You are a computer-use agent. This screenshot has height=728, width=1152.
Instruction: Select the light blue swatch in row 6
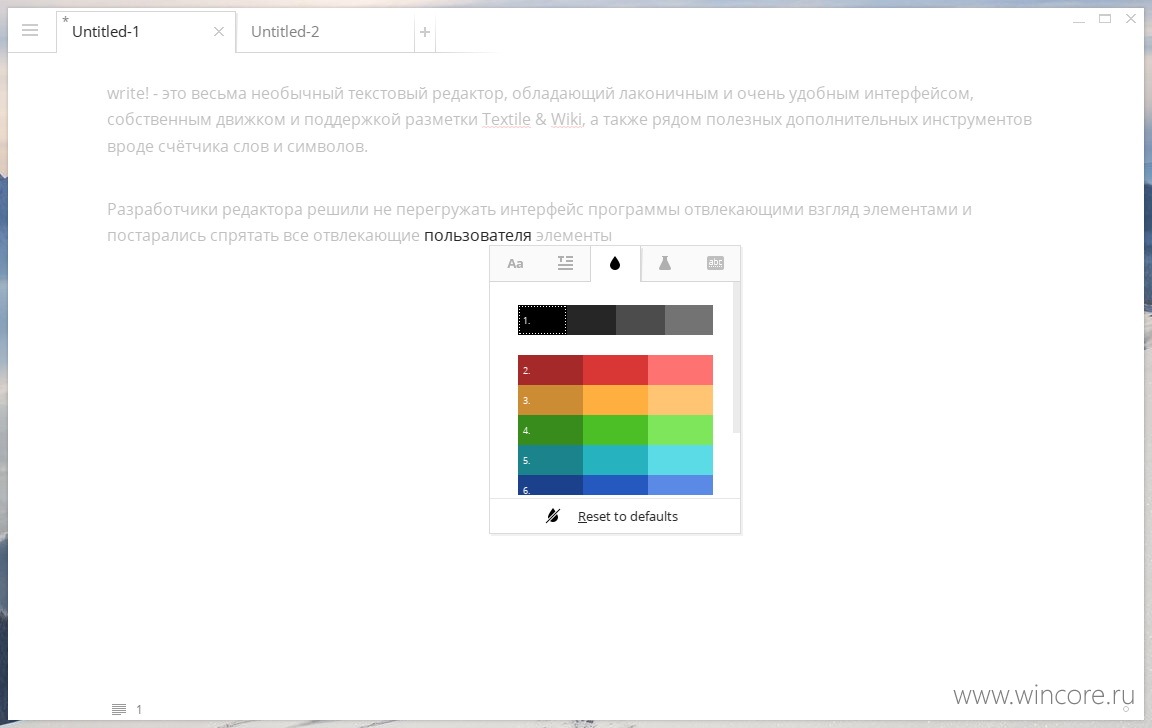(680, 485)
